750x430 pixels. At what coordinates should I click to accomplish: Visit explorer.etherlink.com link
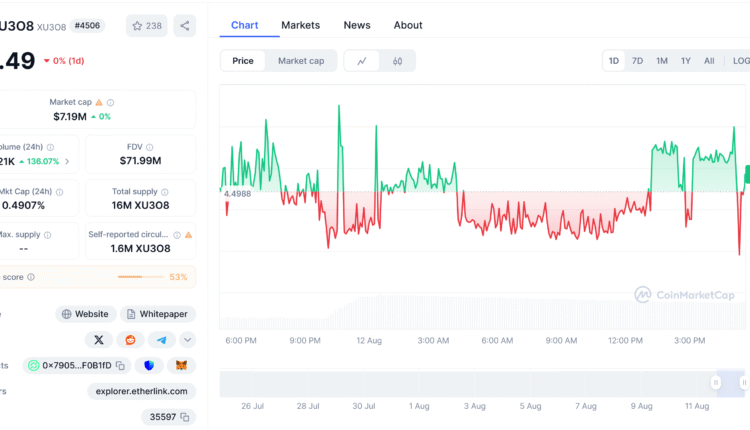tap(141, 391)
